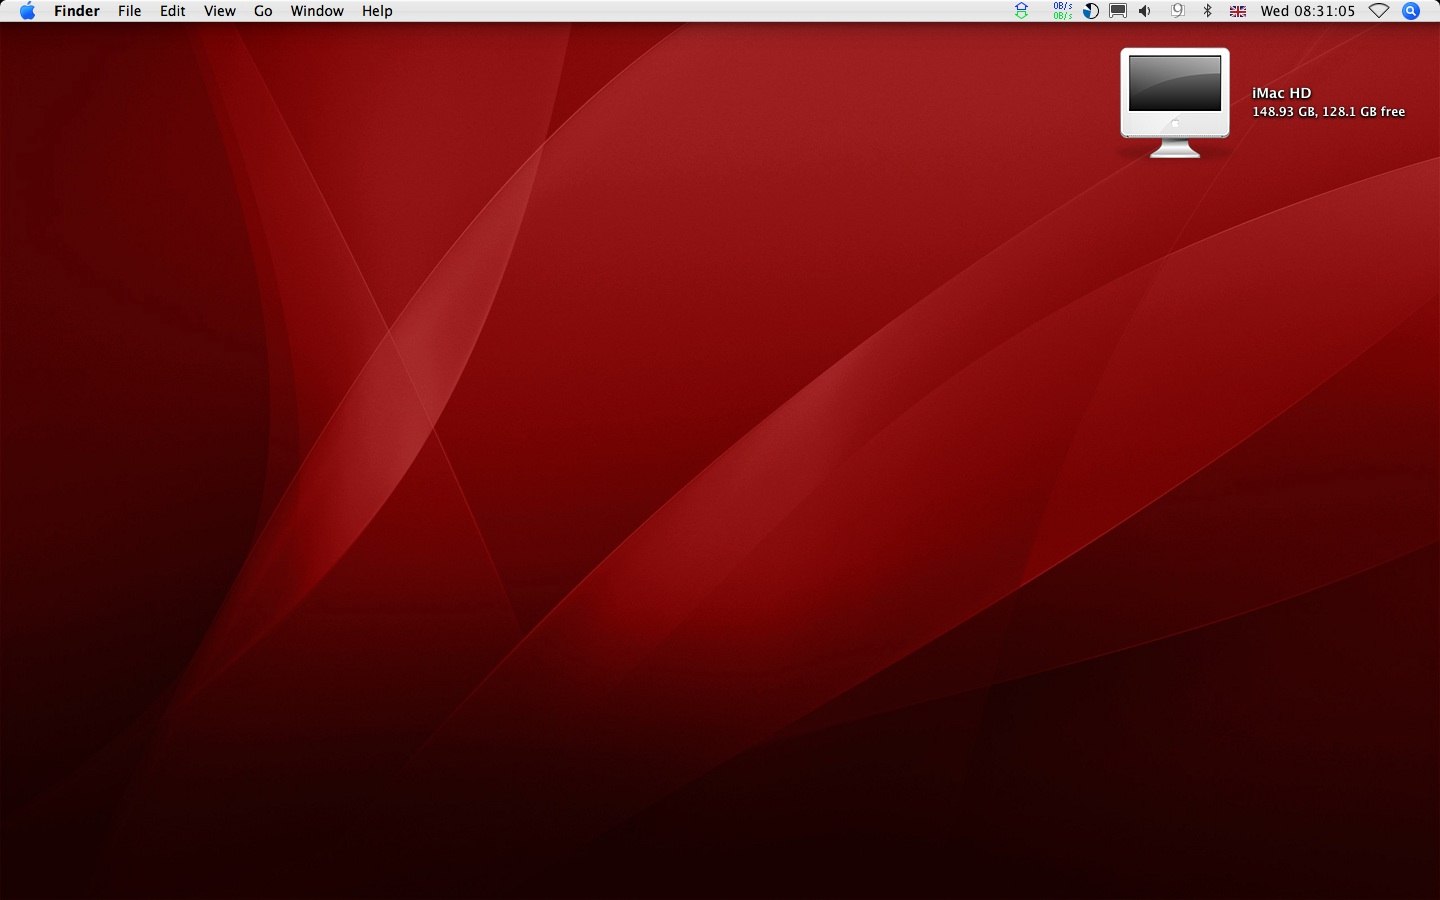Click the iMac HD drive label

click(1282, 93)
